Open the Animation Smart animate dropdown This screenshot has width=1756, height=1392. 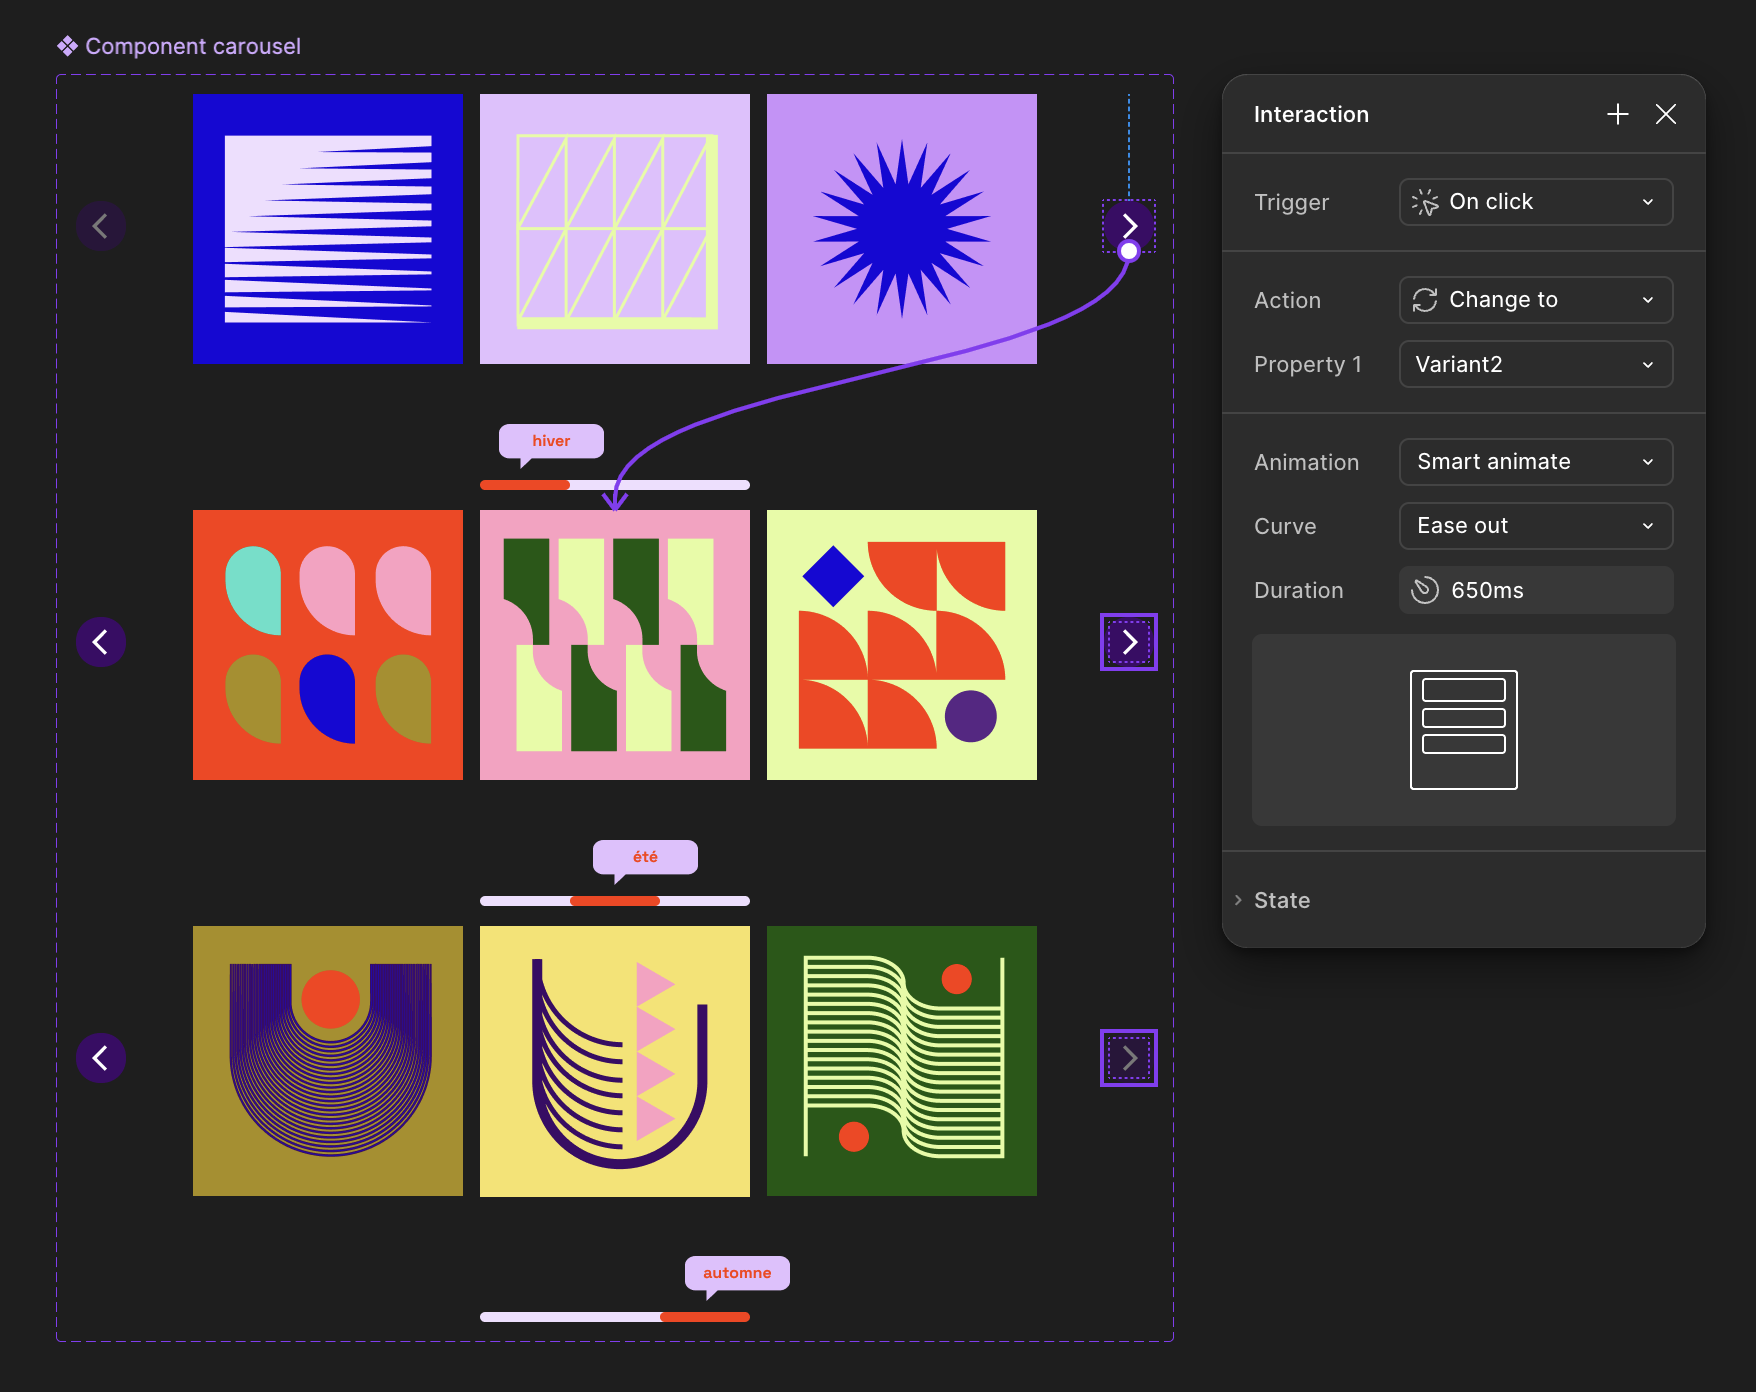click(1535, 462)
